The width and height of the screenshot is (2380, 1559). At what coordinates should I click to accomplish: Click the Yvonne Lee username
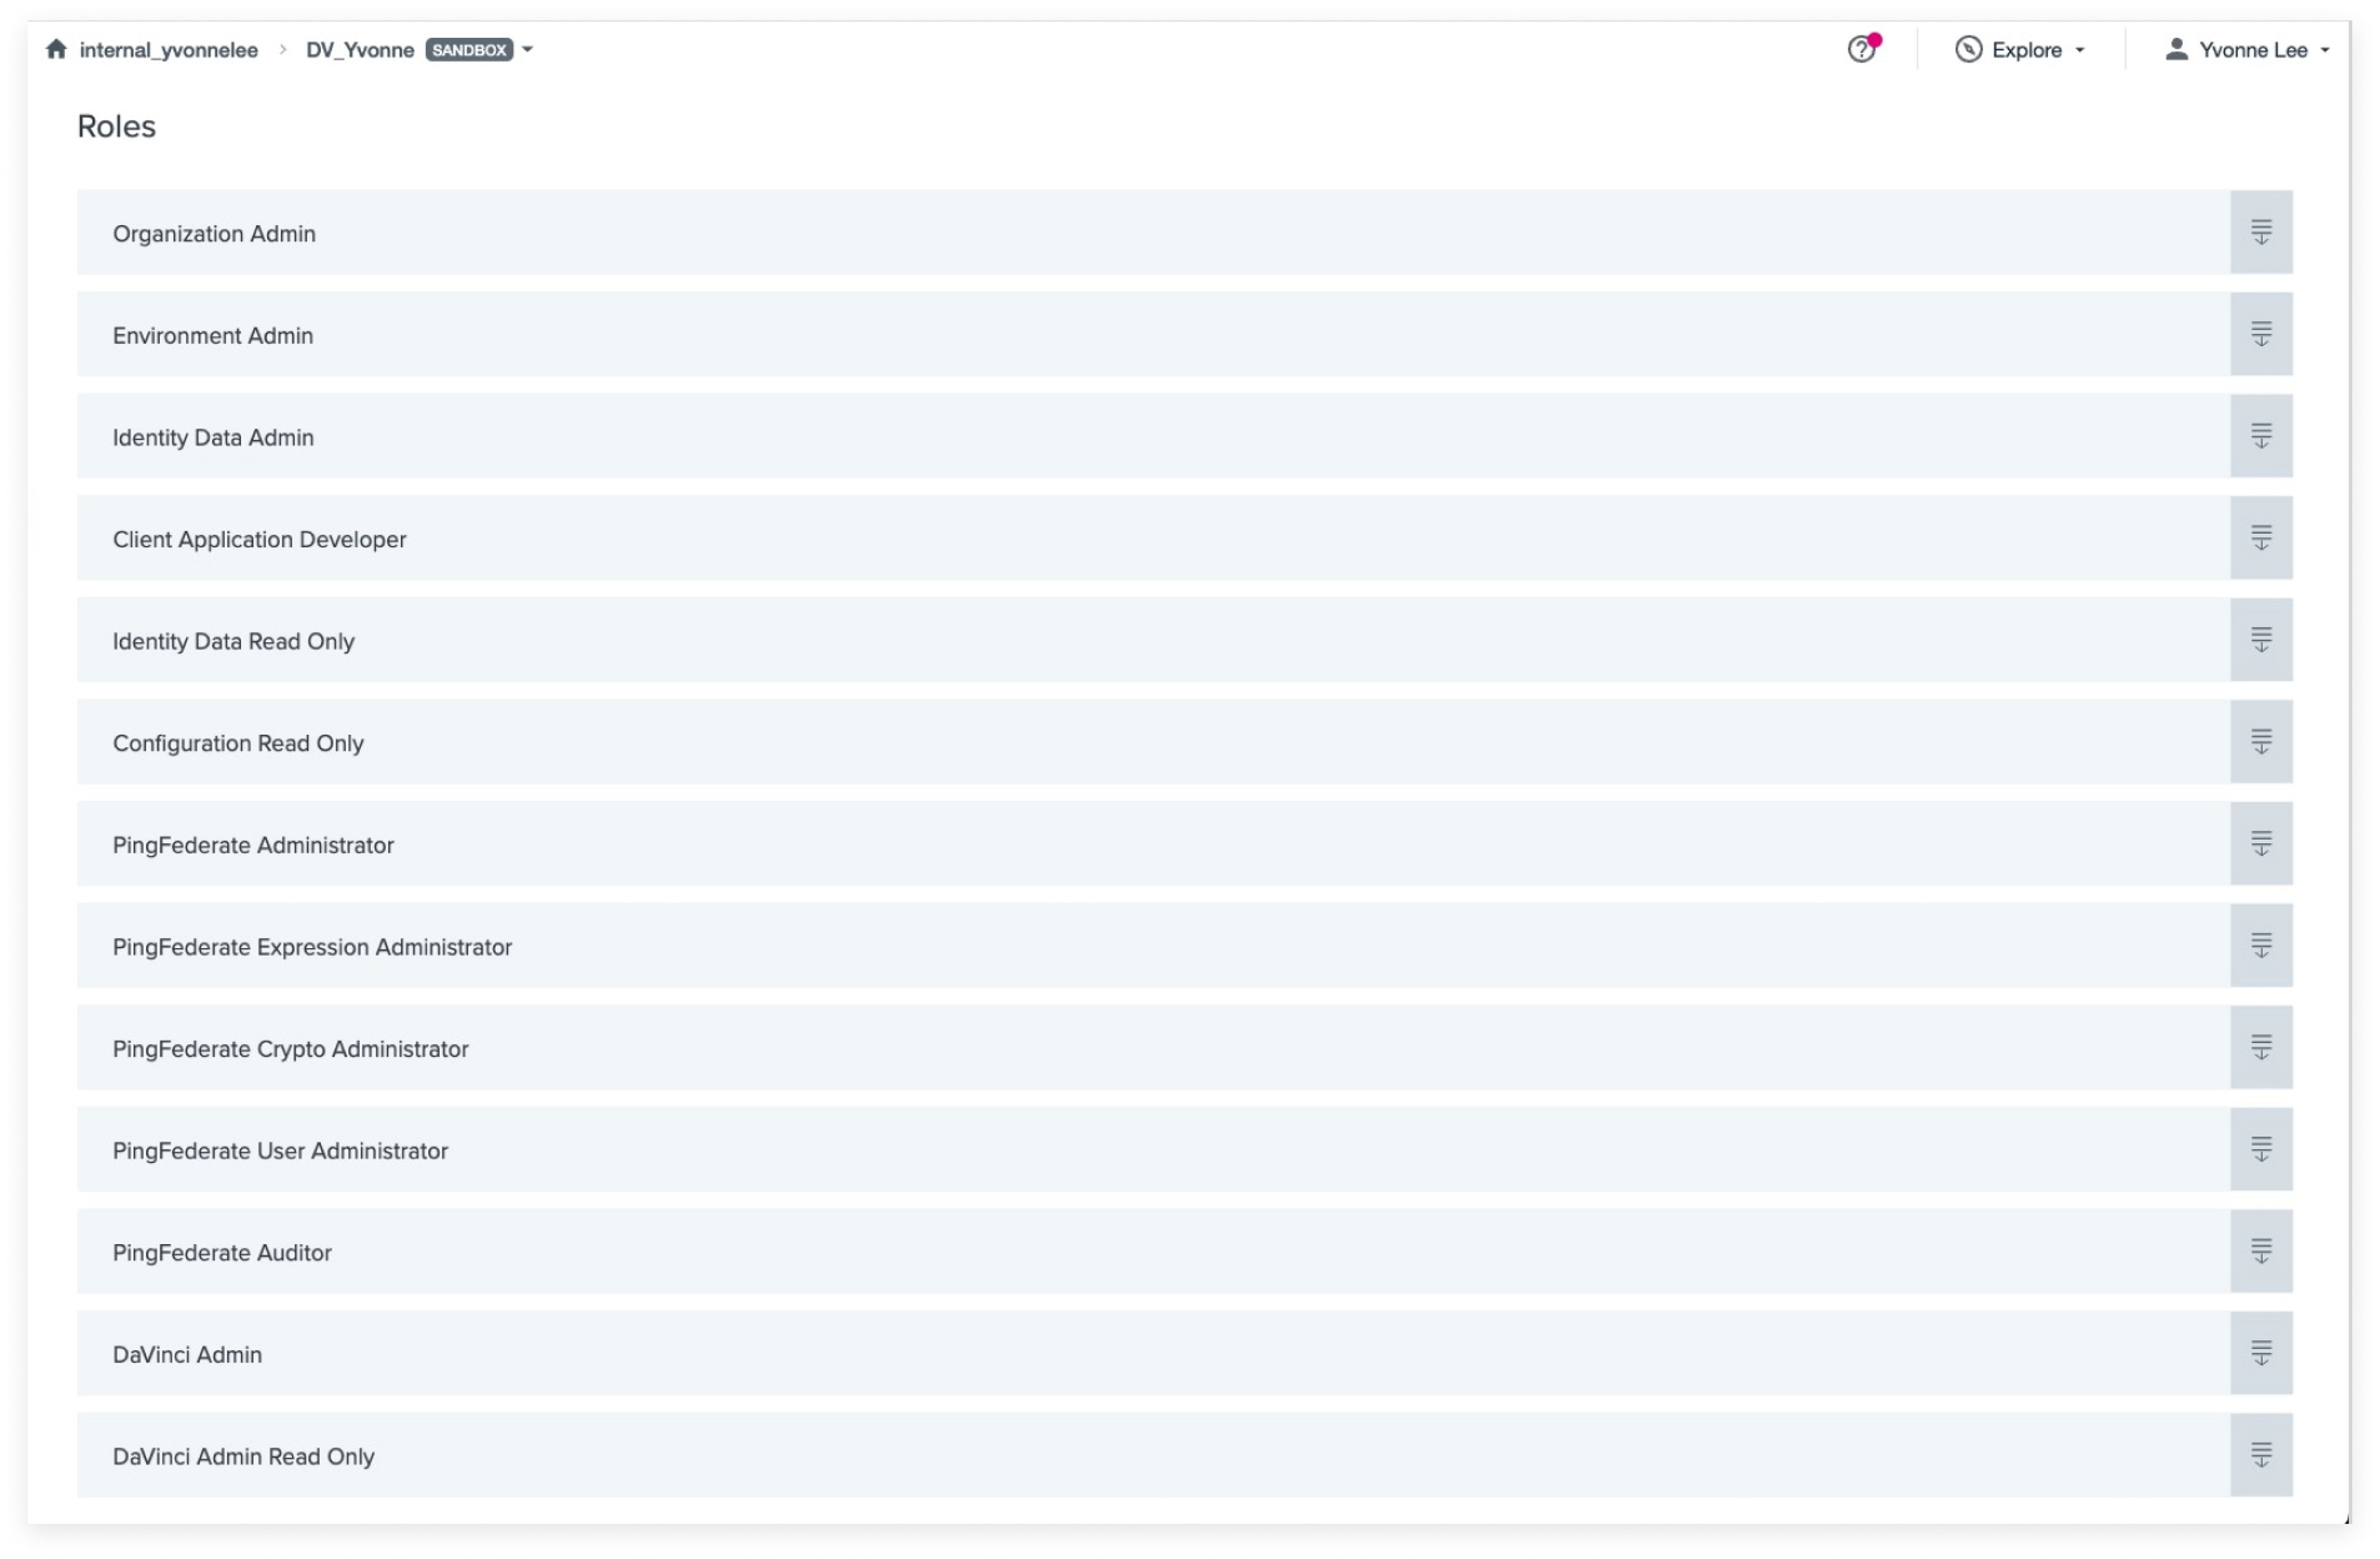2253,50
